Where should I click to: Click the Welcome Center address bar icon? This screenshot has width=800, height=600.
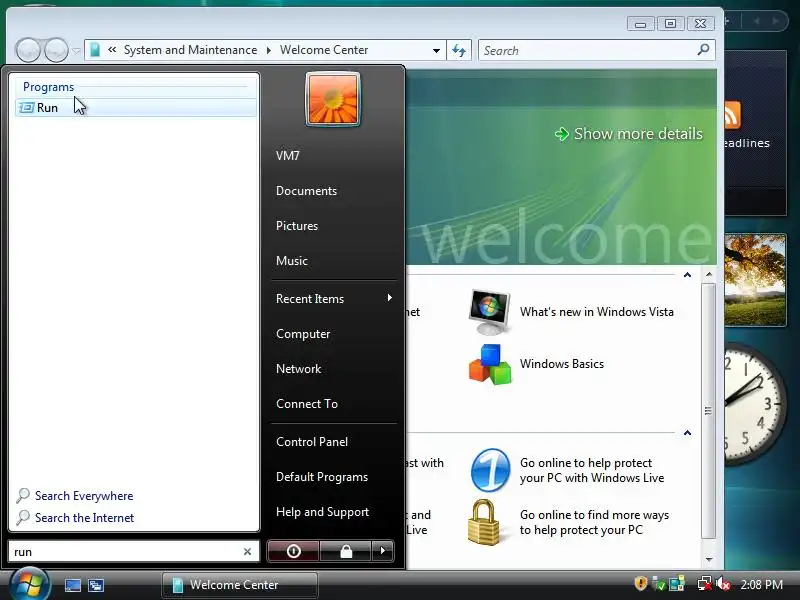pos(95,50)
